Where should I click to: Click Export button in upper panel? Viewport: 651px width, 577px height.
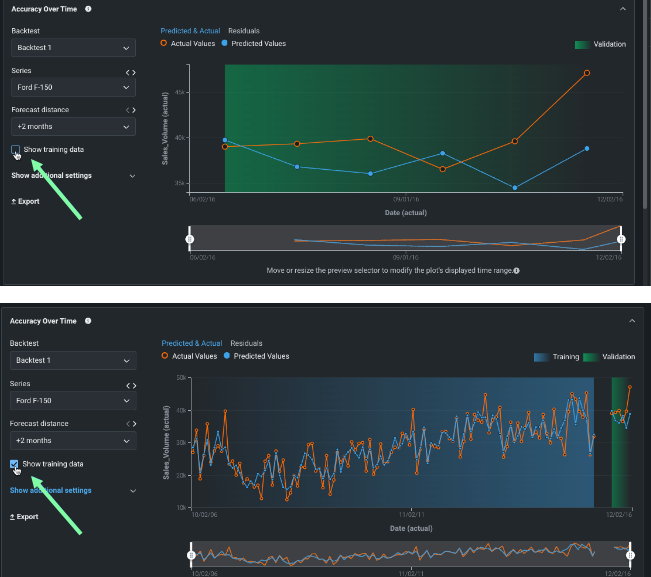(25, 201)
